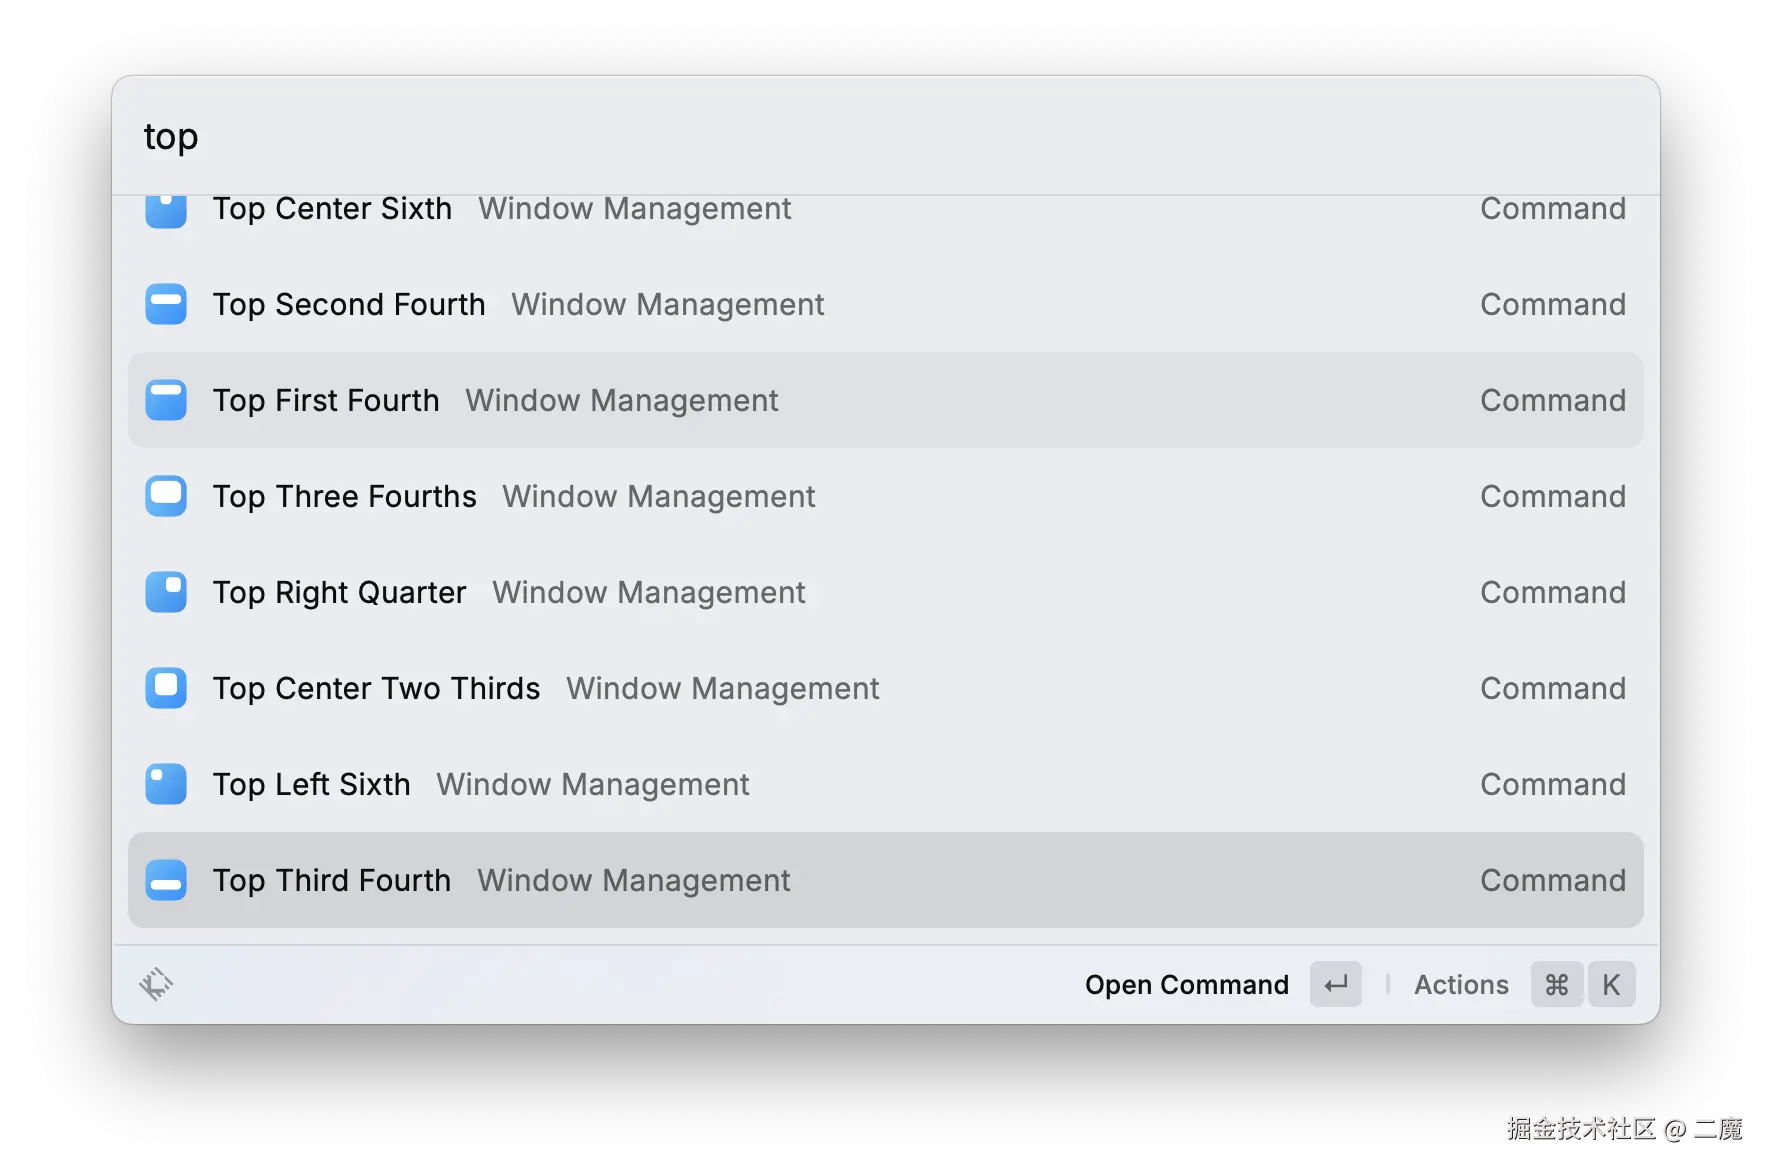This screenshot has height=1172, width=1772.
Task: Click the Top Third Fourth layout icon
Action: (165, 880)
